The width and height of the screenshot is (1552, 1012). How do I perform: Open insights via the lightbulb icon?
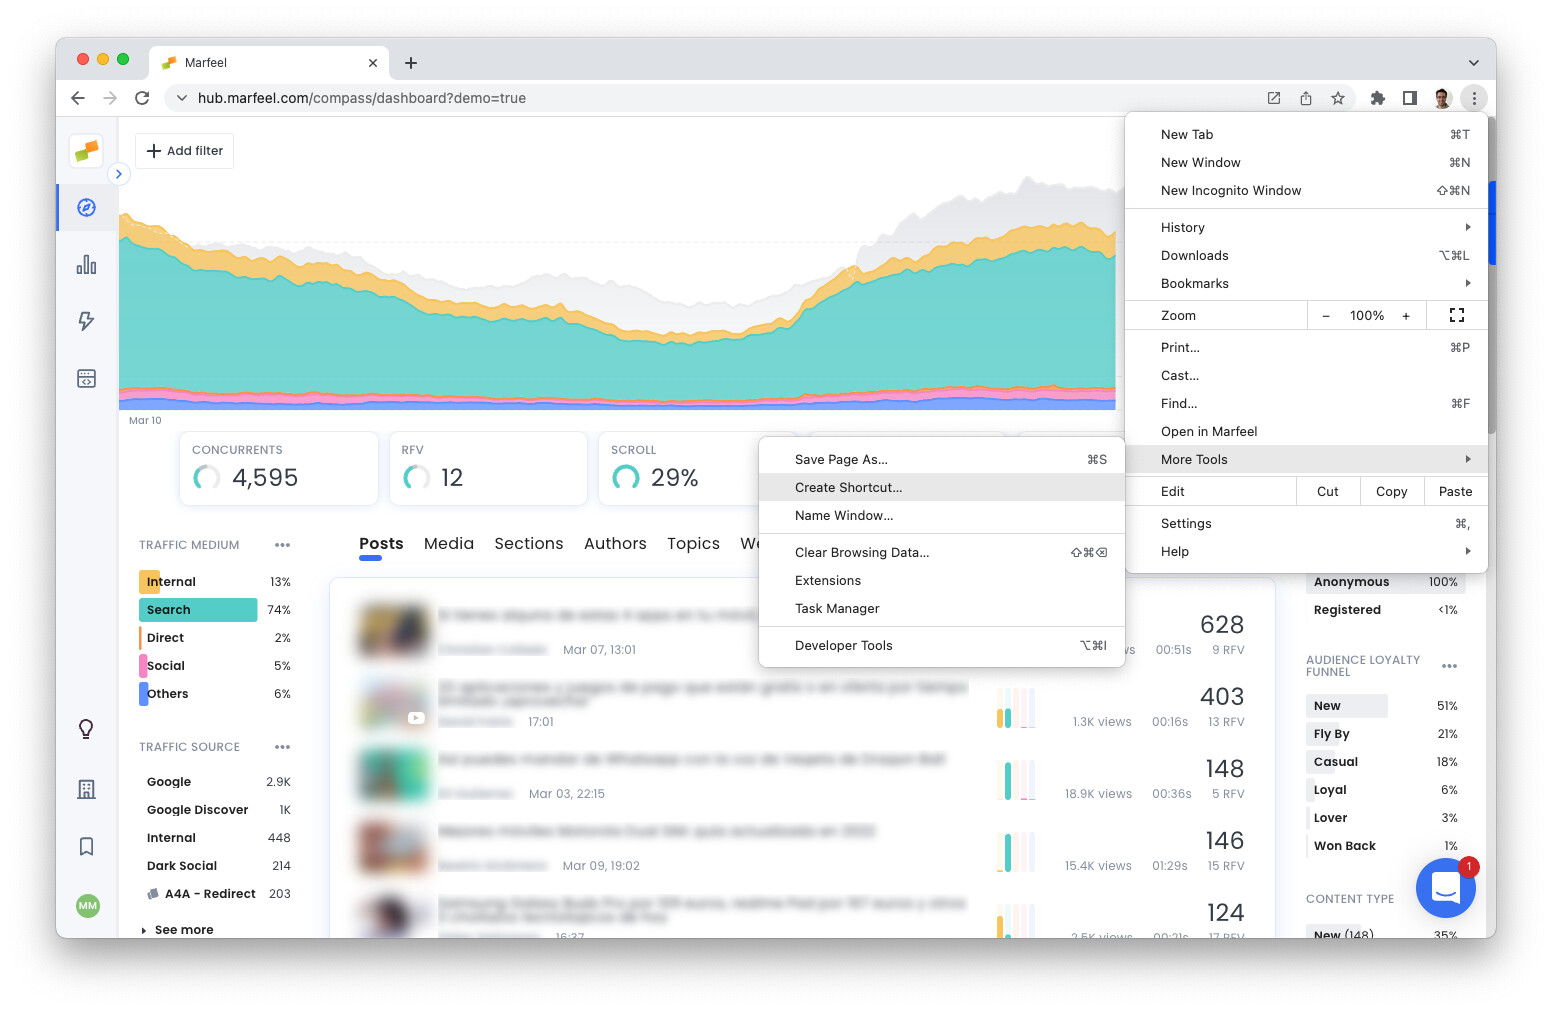(86, 729)
